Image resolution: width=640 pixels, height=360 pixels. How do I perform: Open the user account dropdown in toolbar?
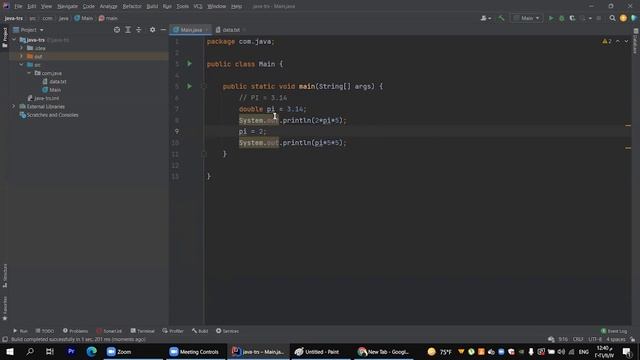pyautogui.click(x=485, y=18)
